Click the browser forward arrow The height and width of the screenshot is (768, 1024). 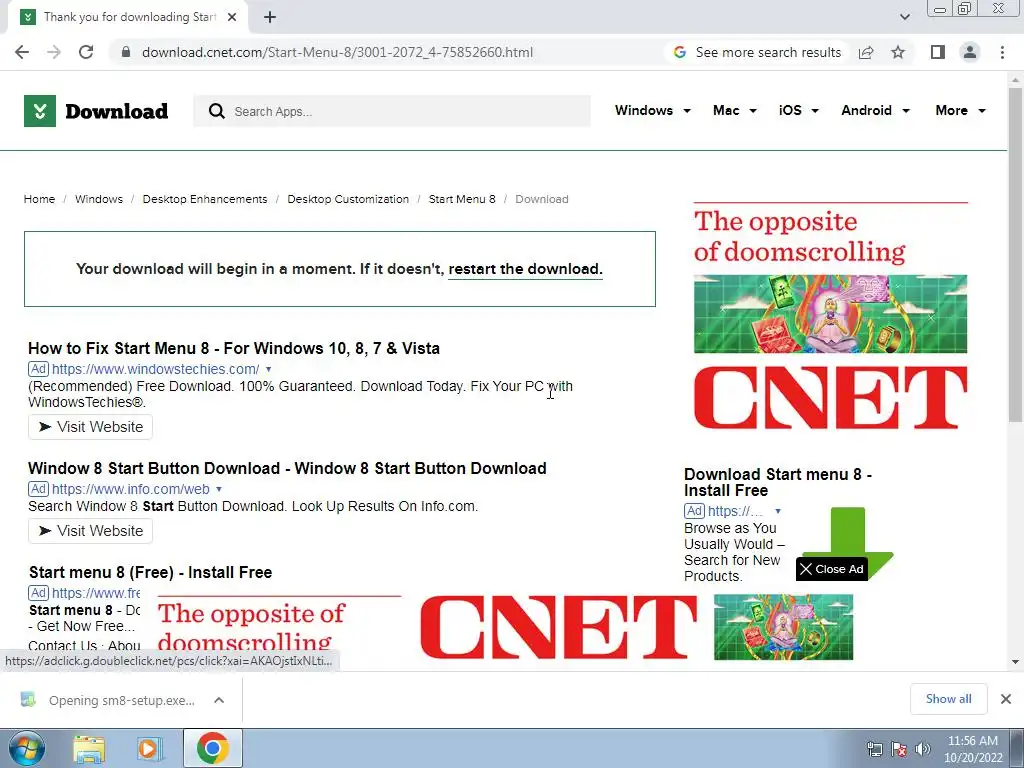(x=54, y=52)
